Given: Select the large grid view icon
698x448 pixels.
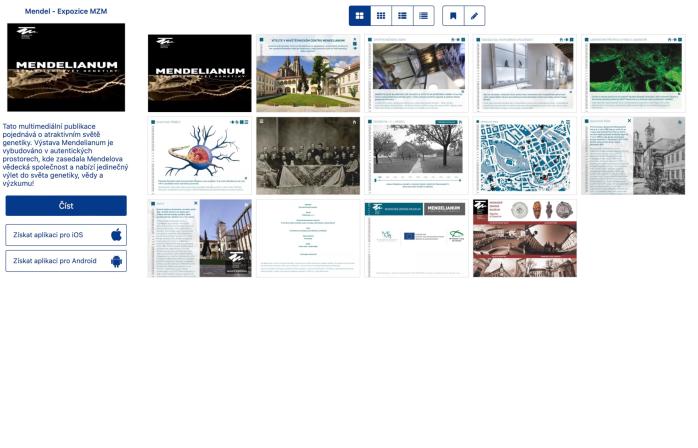Looking at the screenshot, I should click(x=360, y=16).
